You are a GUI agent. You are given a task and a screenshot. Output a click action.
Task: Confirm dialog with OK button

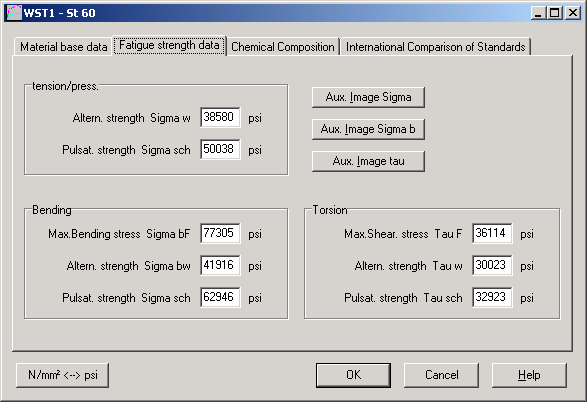pos(353,375)
